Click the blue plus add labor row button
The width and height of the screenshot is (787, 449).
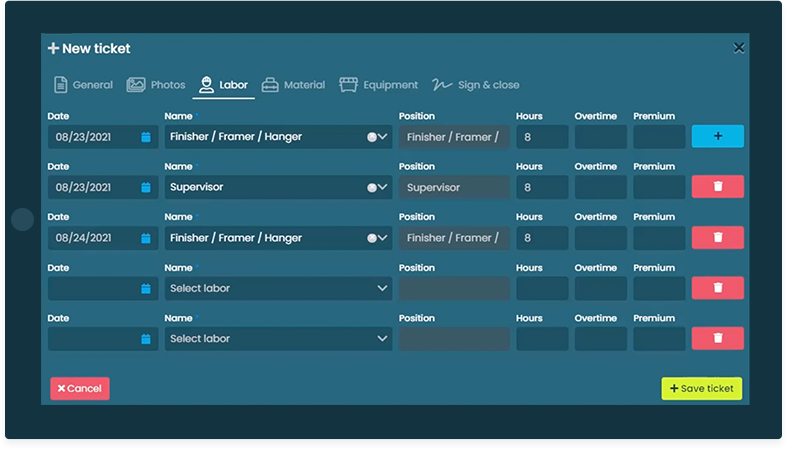(x=717, y=137)
